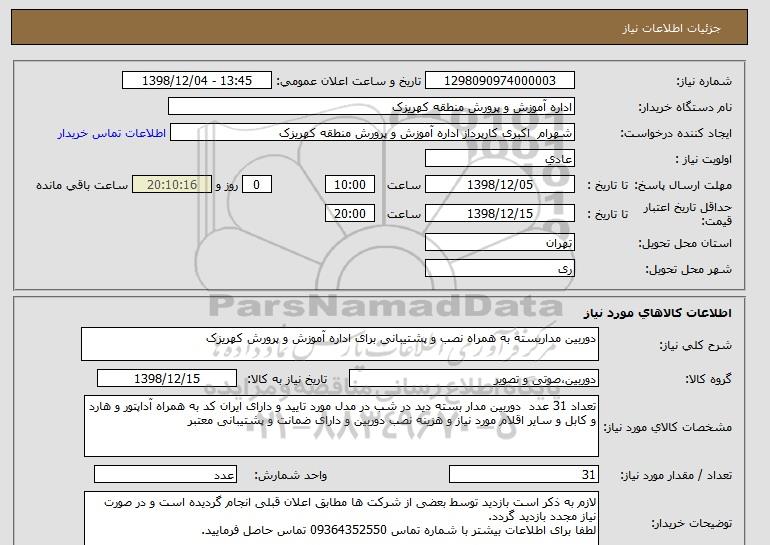Click the label گروه کالا
770x545 pixels.
click(x=709, y=379)
